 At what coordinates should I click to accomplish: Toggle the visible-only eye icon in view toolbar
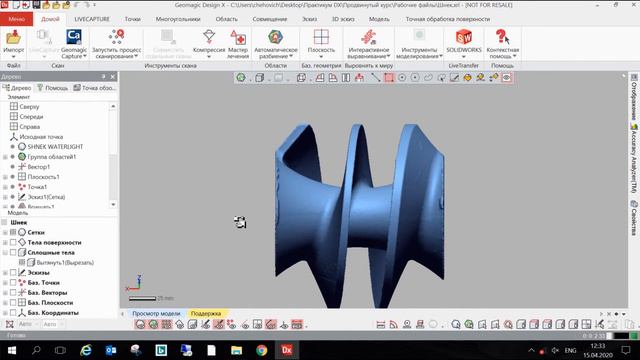pos(507,78)
